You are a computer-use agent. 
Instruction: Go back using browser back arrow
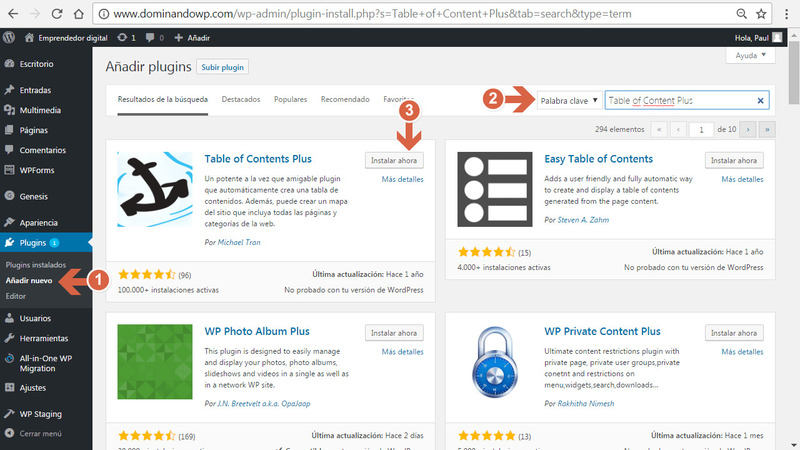[x=13, y=14]
